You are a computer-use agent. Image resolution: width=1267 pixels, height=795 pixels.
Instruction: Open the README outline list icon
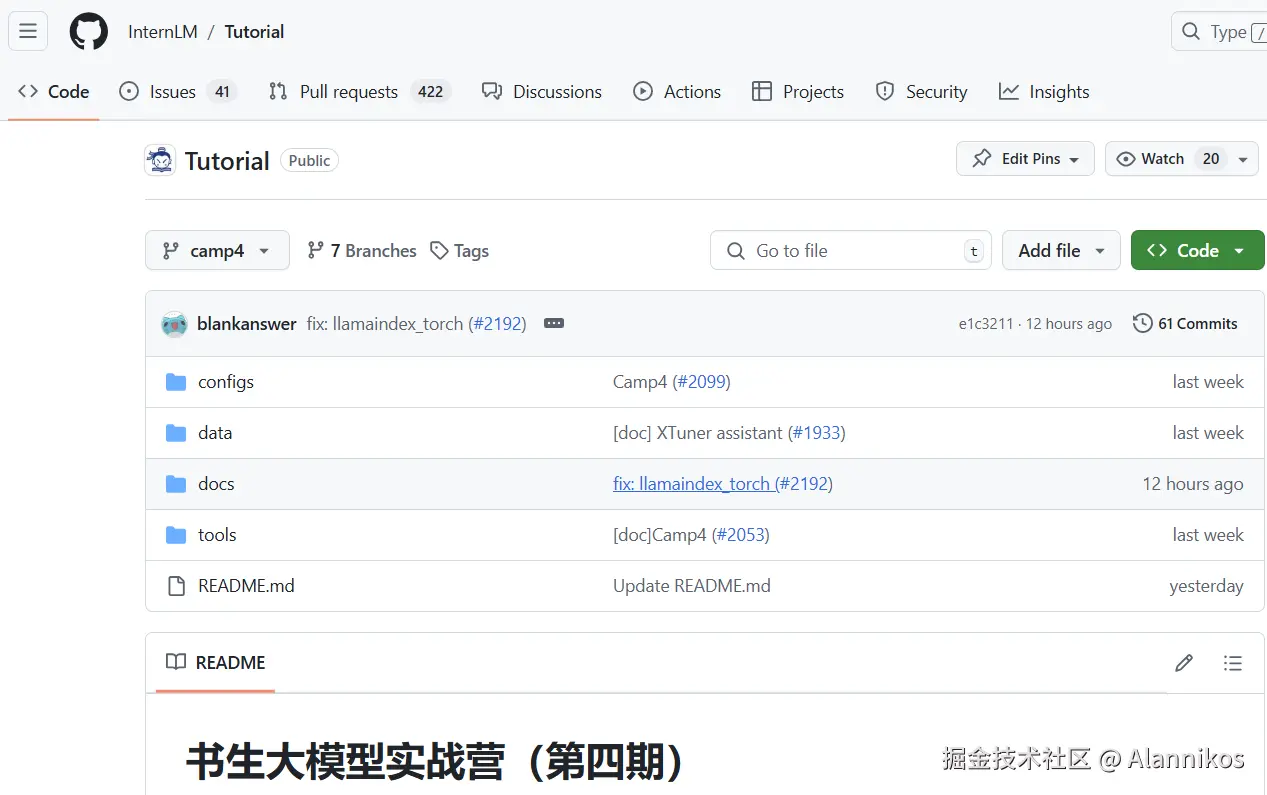click(x=1233, y=662)
